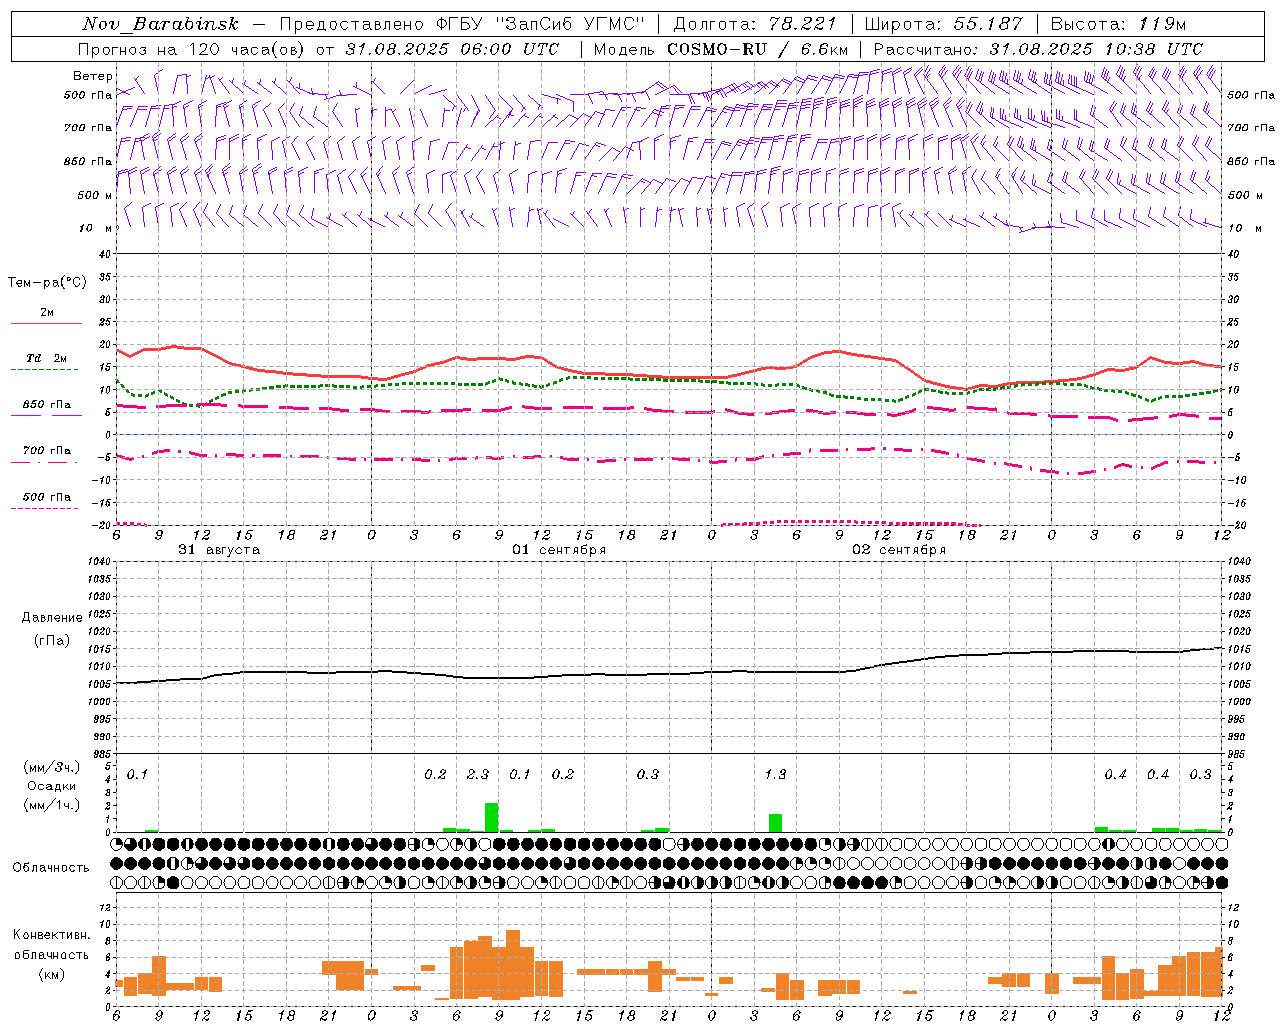Click the date label 01 сентября
Image resolution: width=1280 pixels, height=1024 pixels.
pyautogui.click(x=559, y=550)
